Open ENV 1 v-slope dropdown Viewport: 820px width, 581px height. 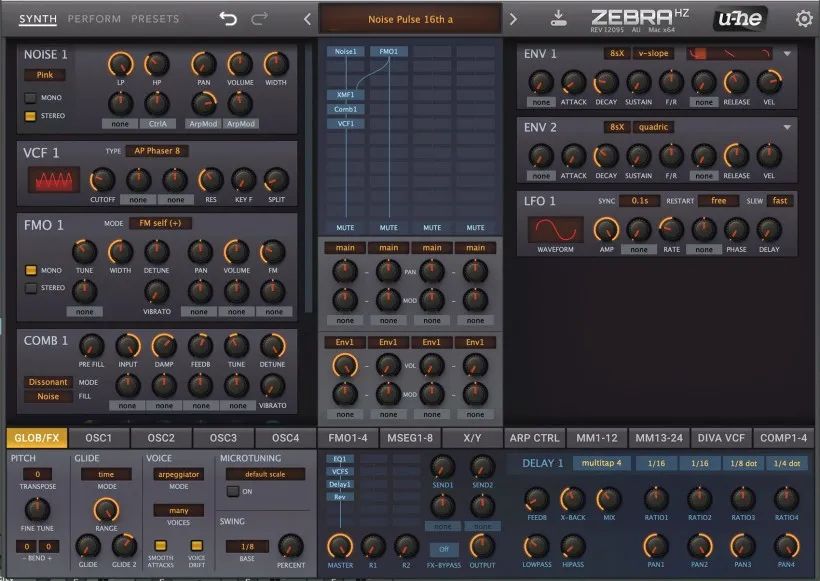(653, 53)
